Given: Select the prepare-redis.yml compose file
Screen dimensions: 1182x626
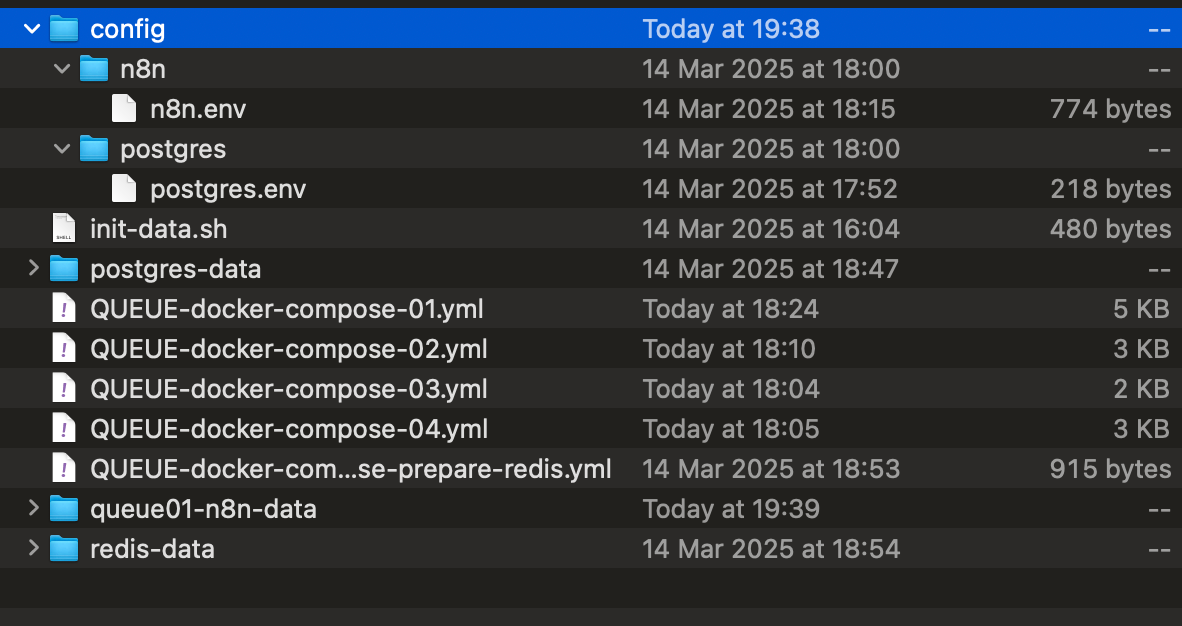Looking at the screenshot, I should pos(350,469).
